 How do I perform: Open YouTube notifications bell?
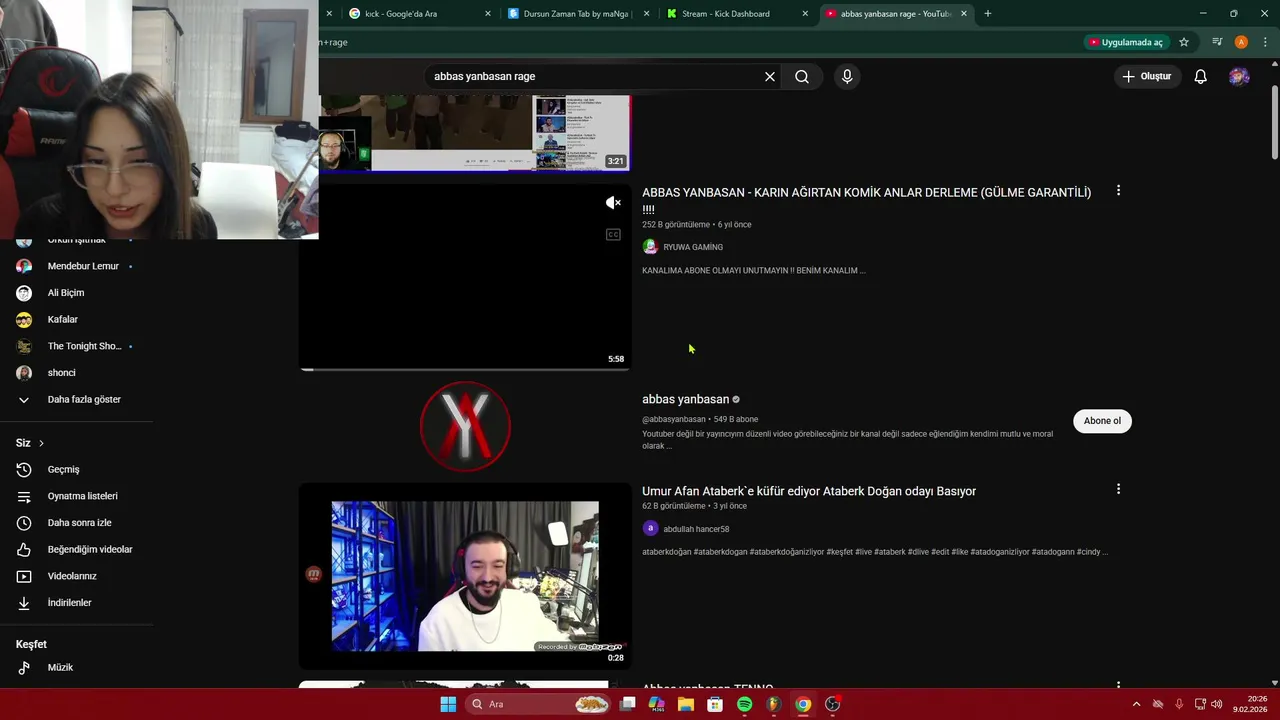1201,77
